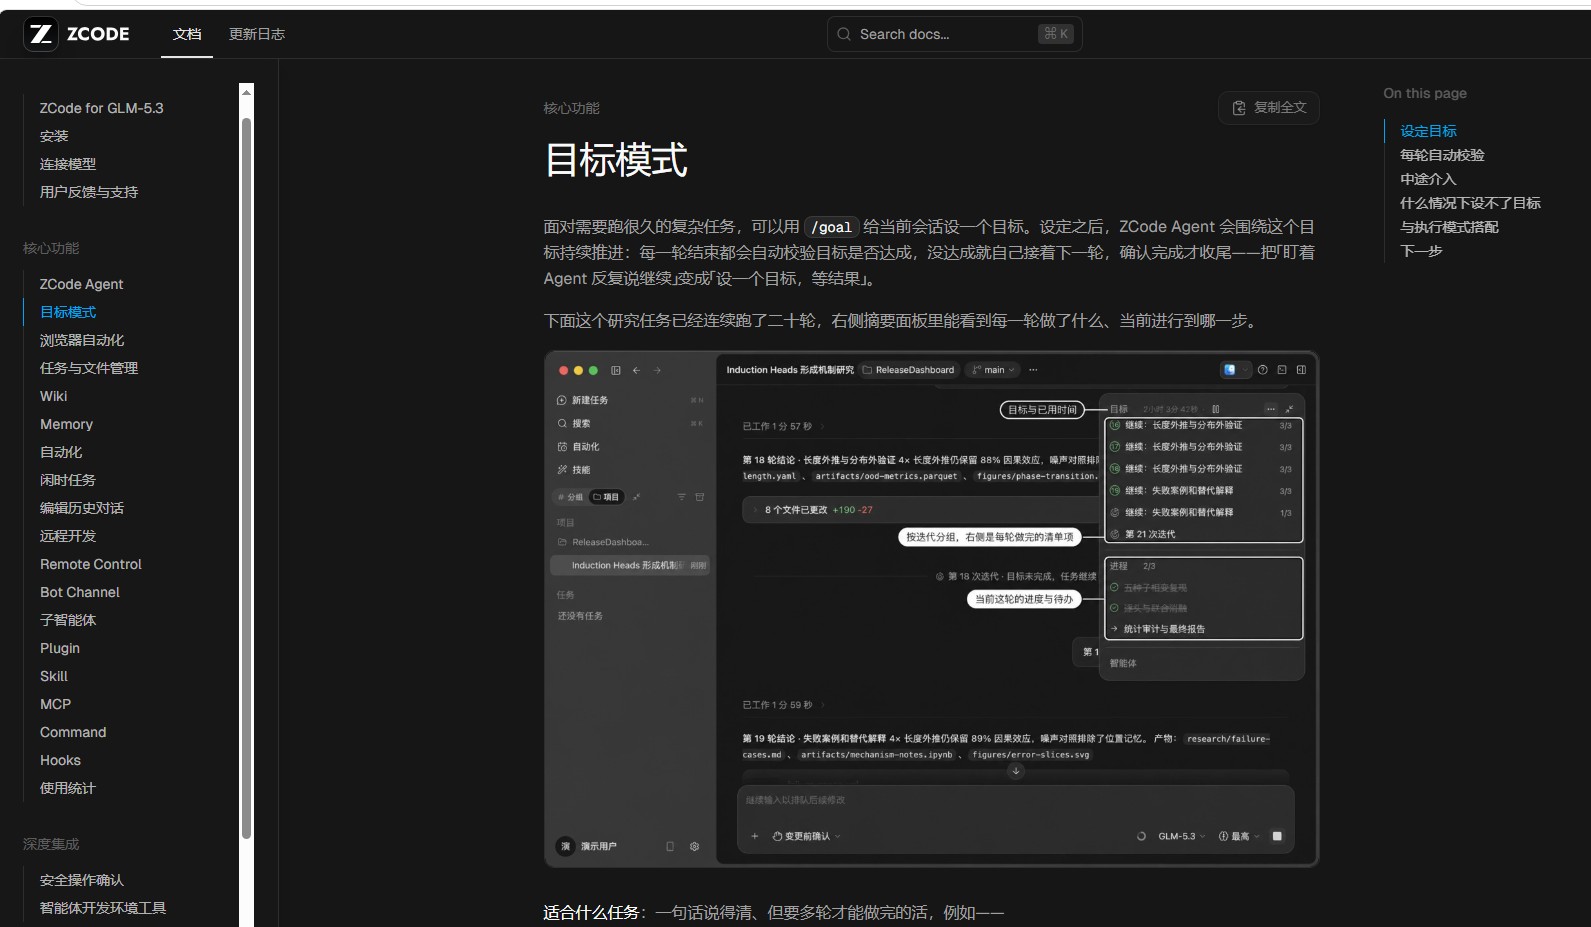This screenshot has height=927, width=1591.
Task: Open 远程开发 in the sidebar
Action: tap(68, 536)
